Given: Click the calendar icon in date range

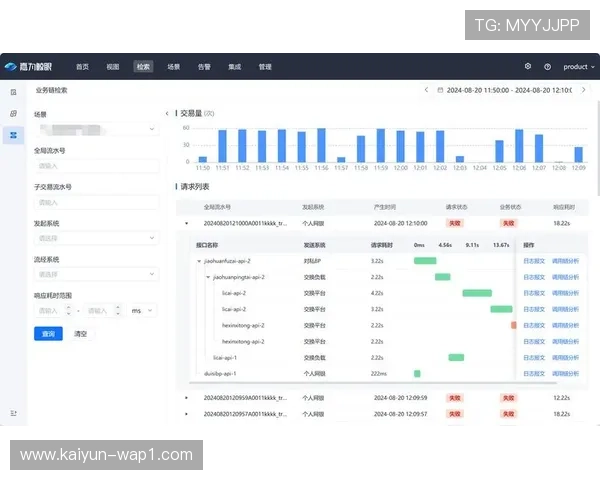Looking at the screenshot, I should pos(441,90).
